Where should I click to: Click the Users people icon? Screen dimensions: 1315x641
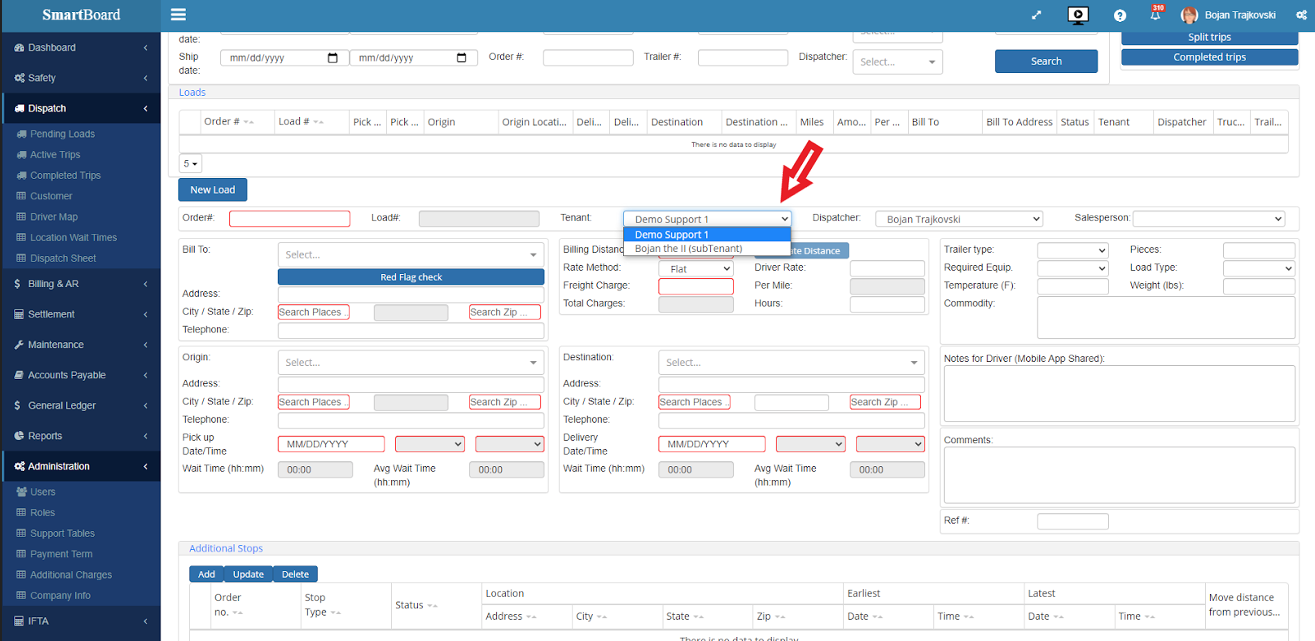22,492
